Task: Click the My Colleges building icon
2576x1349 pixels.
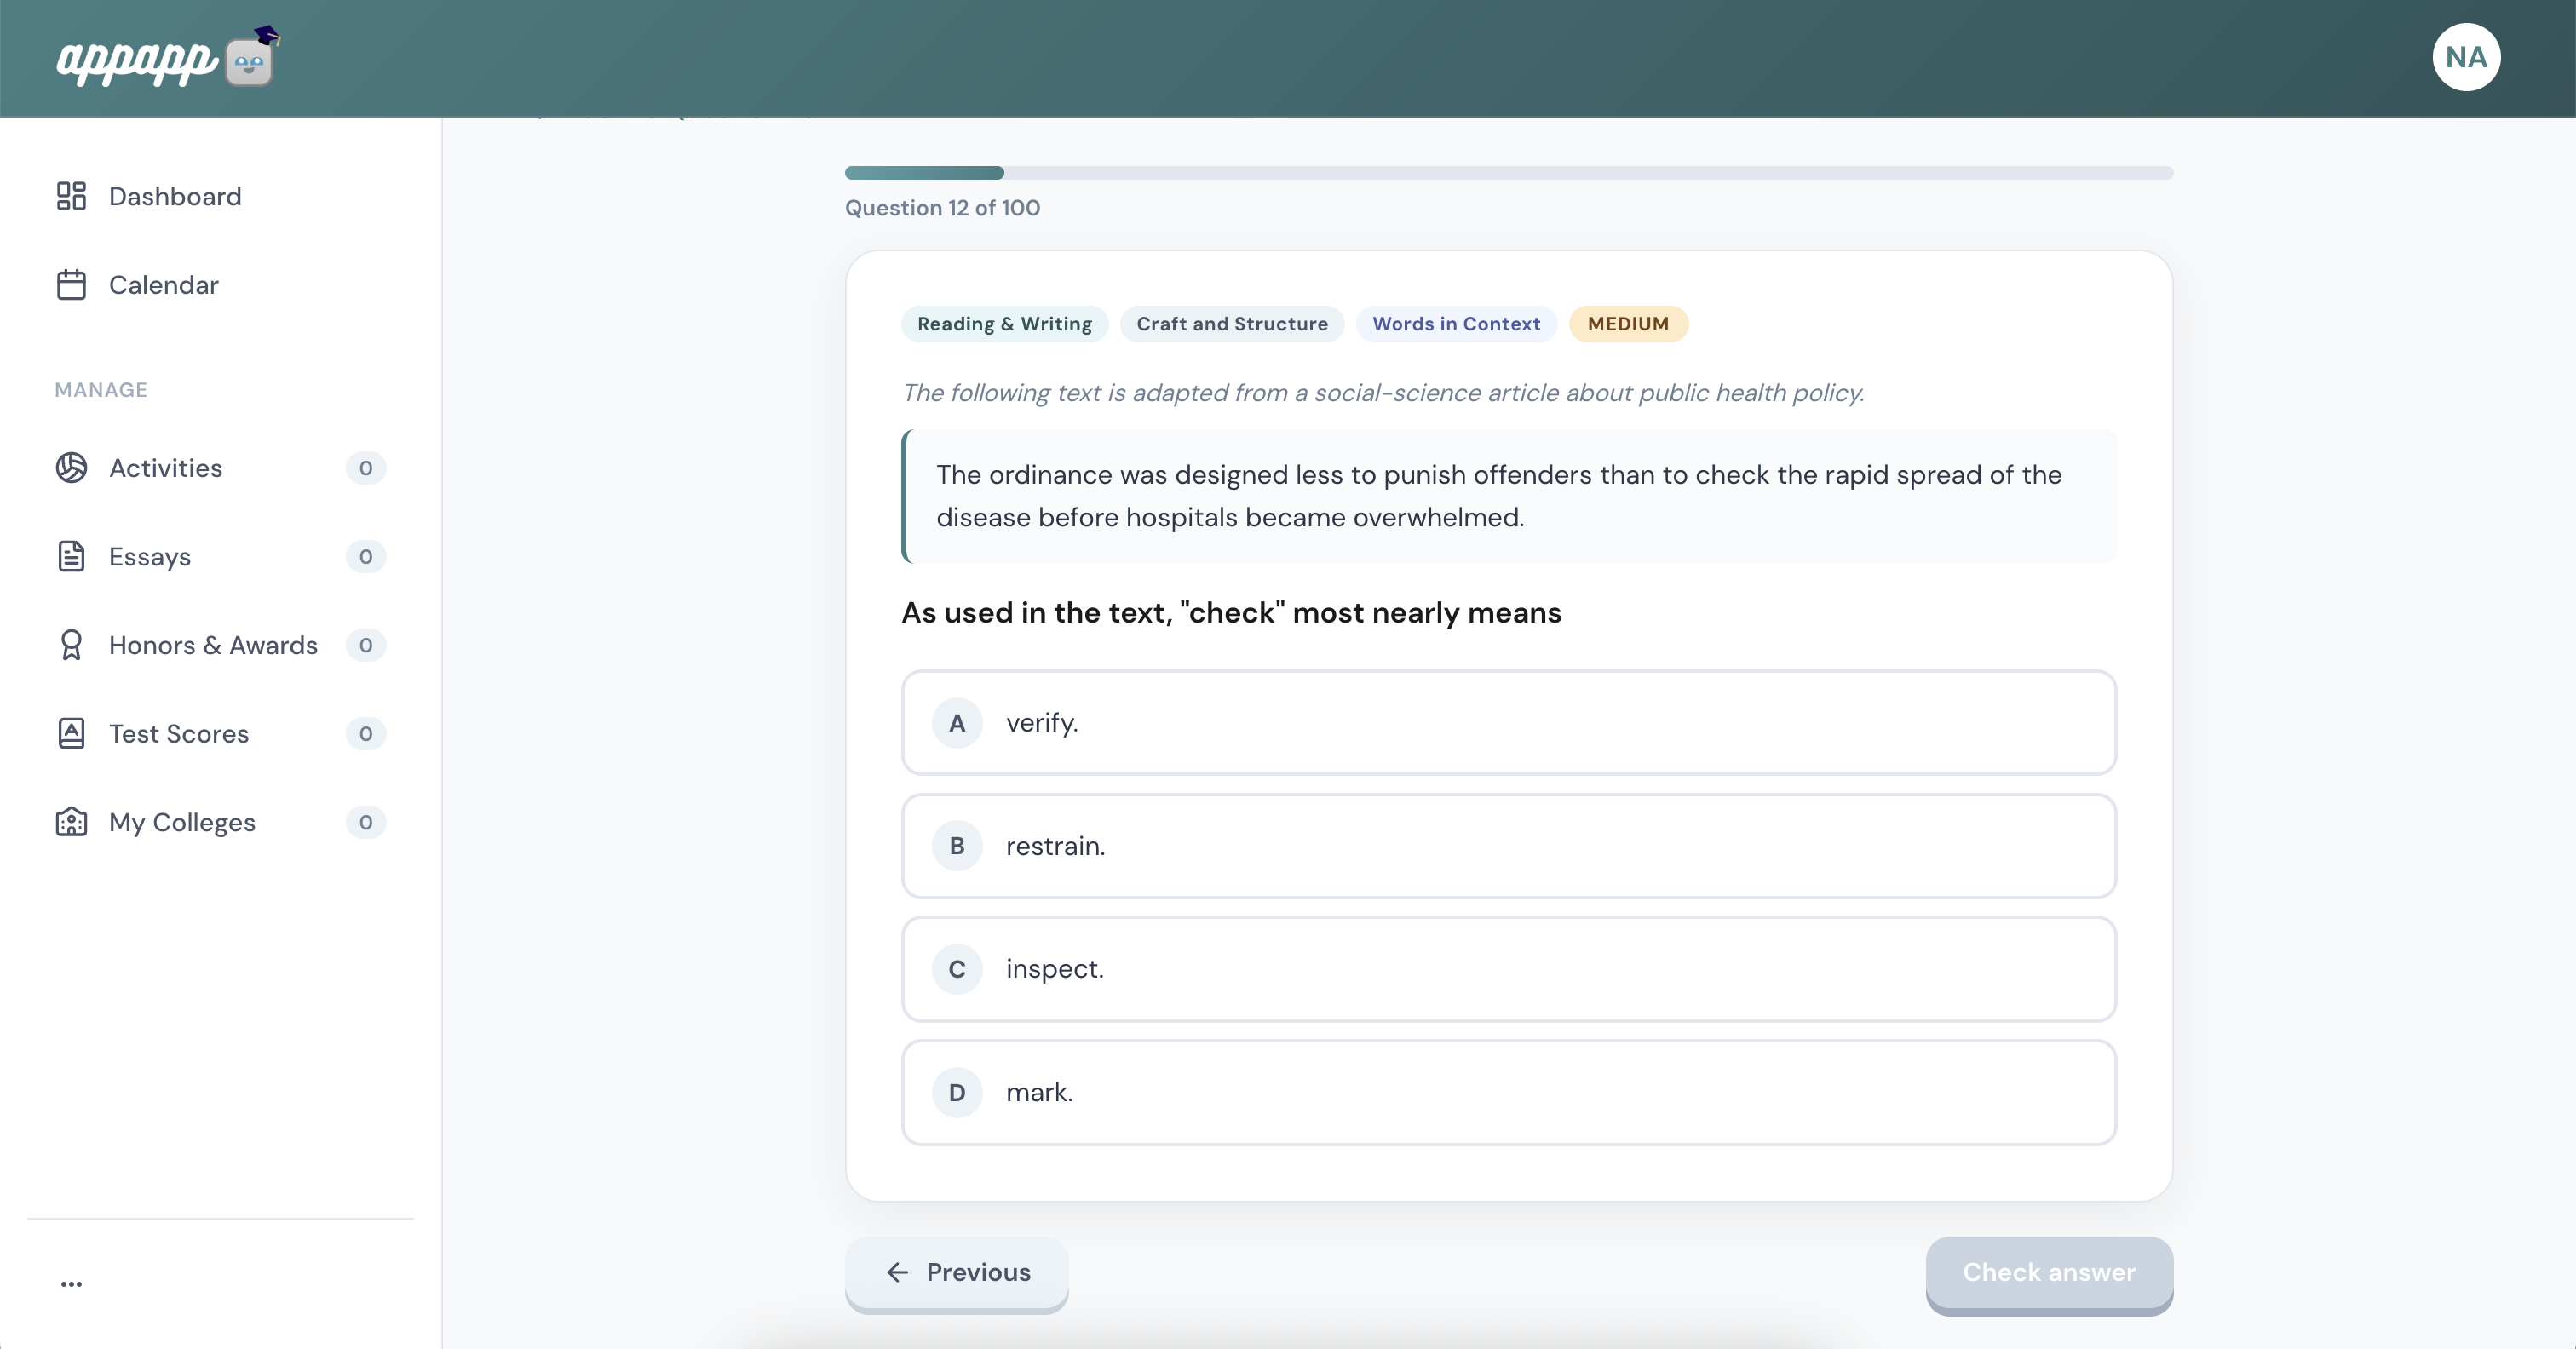Action: [71, 822]
